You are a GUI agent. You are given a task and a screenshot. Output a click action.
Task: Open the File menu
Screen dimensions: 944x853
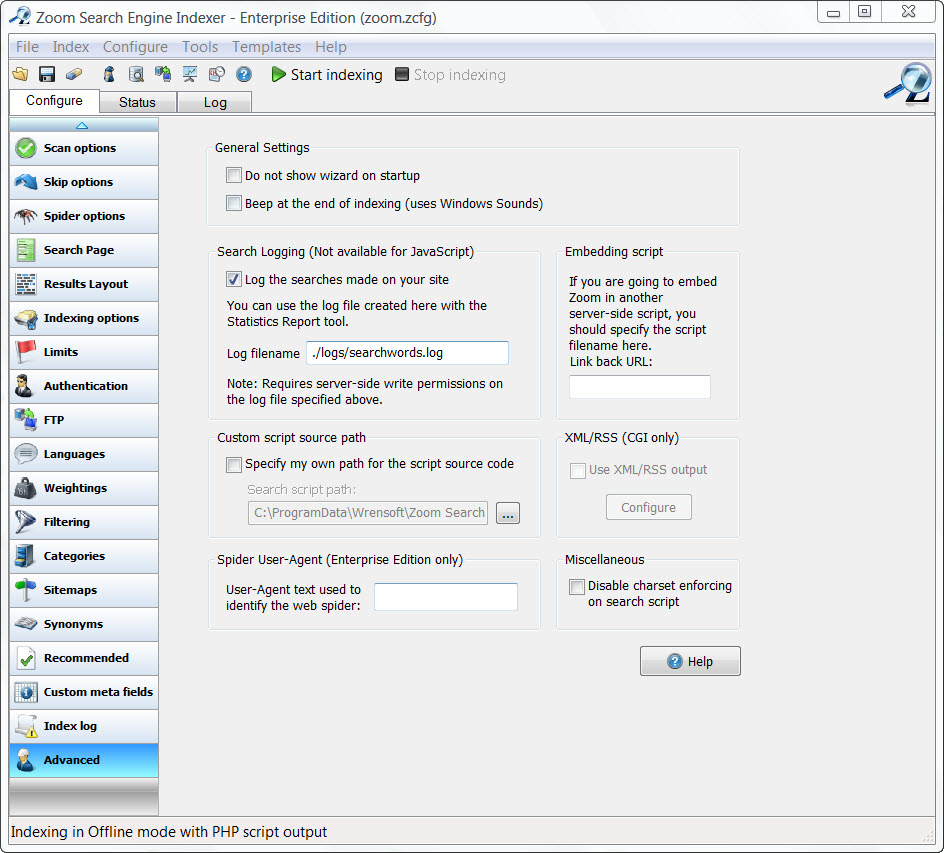point(27,47)
